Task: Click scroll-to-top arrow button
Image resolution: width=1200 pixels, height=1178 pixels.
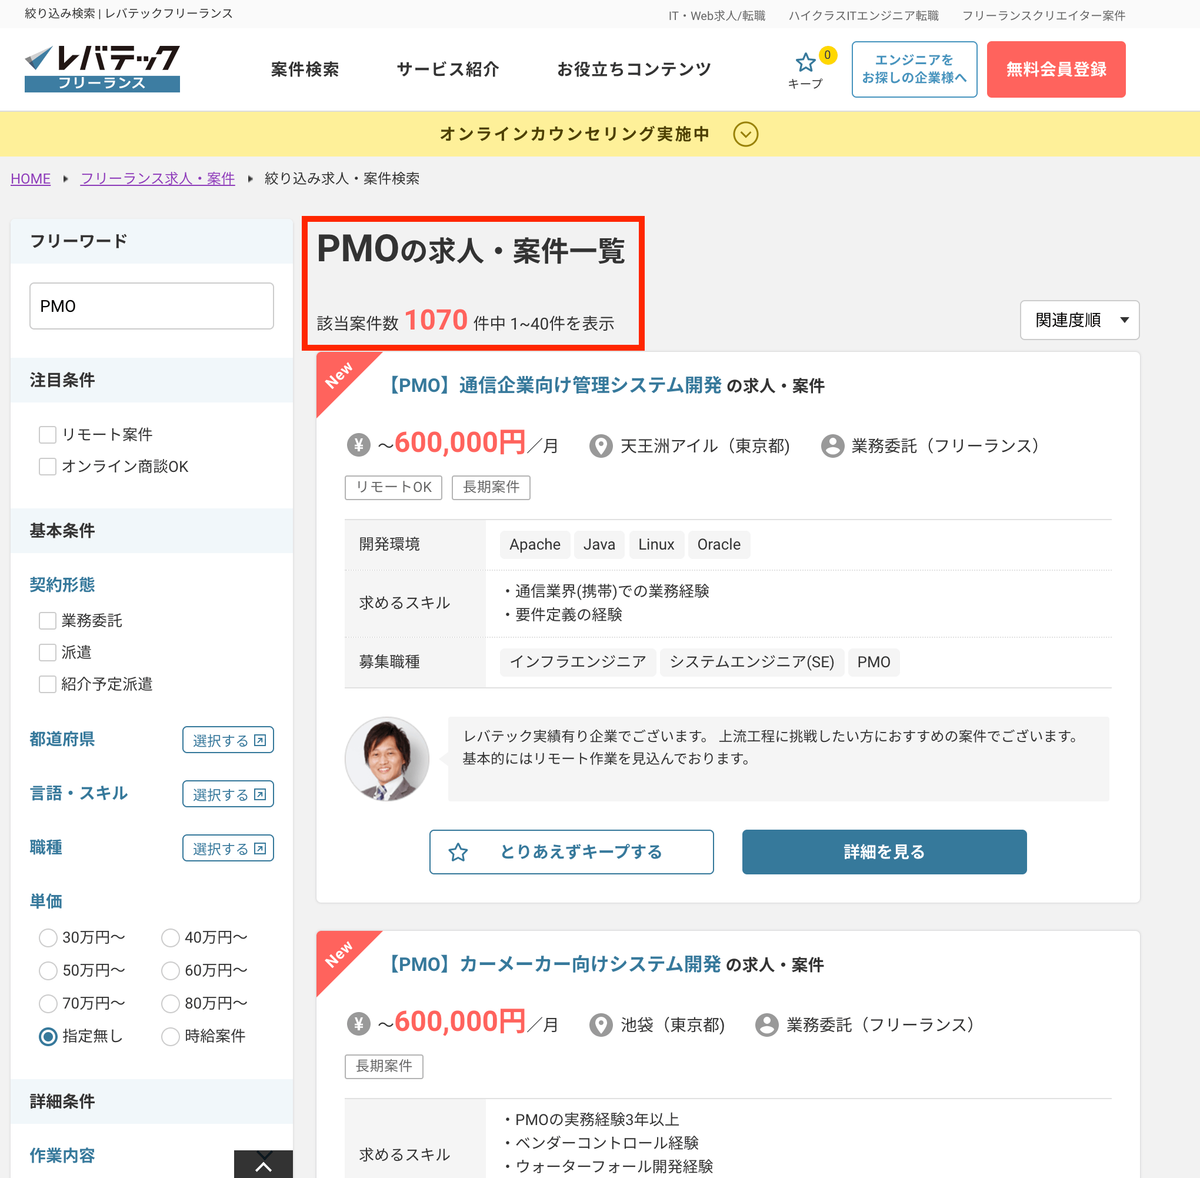Action: [x=263, y=1165]
